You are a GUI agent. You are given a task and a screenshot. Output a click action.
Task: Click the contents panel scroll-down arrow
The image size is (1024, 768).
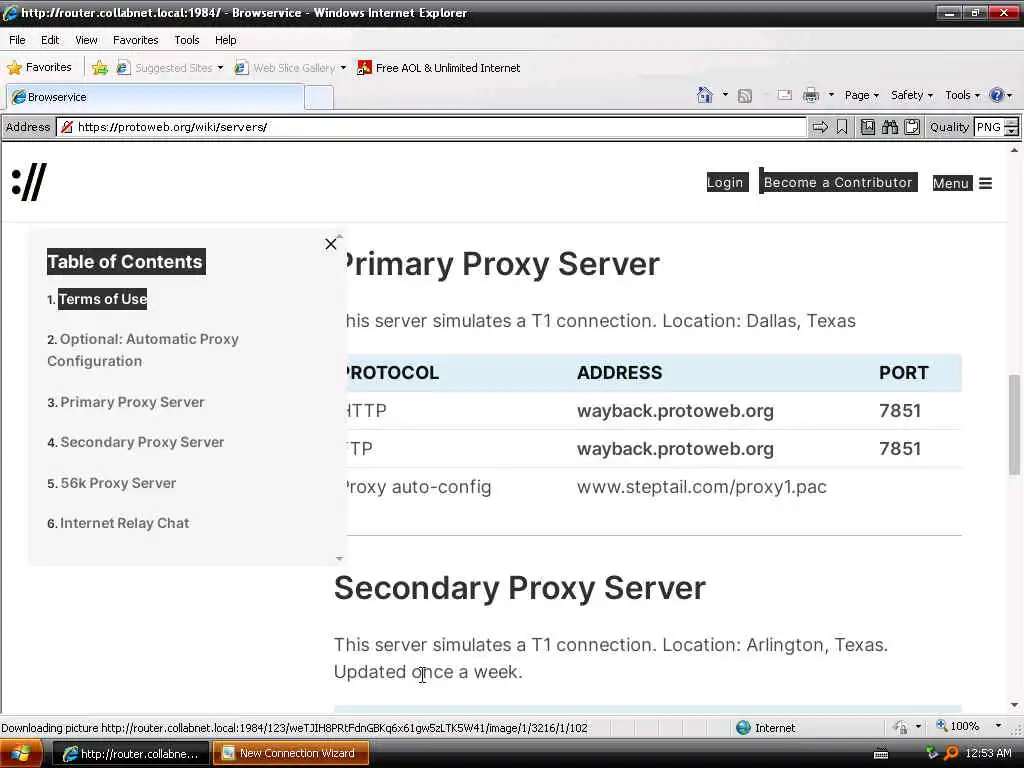pos(340,558)
